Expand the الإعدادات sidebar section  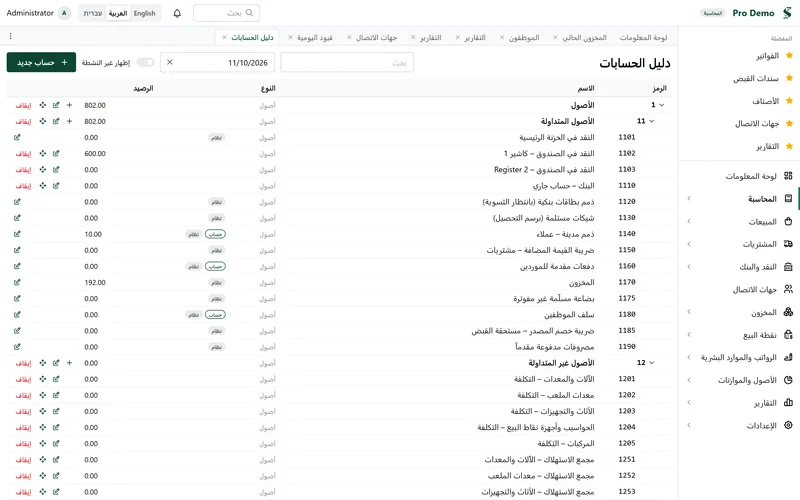[x=689, y=425]
